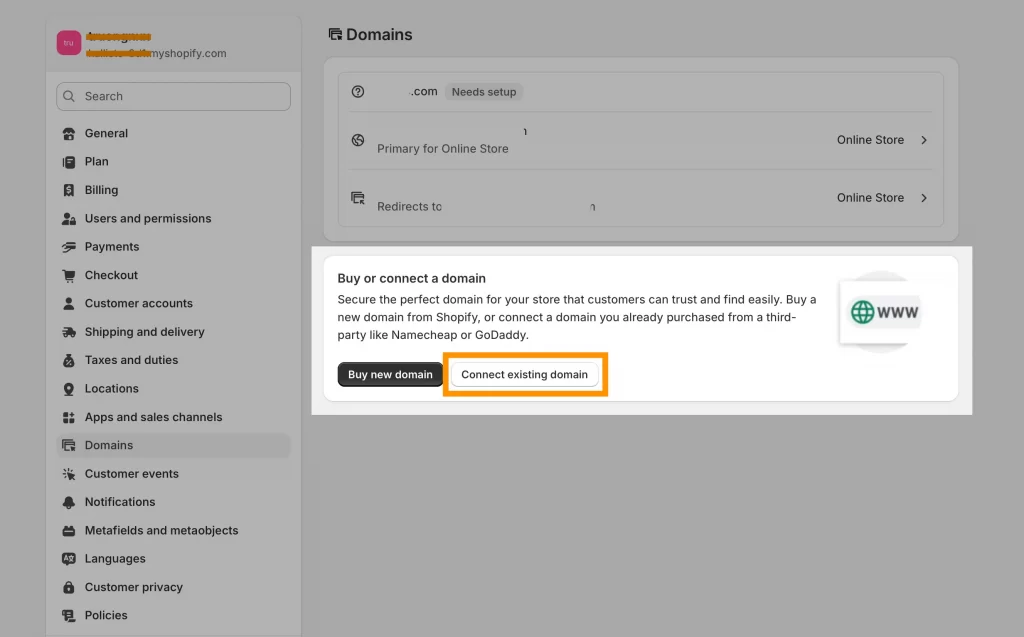
Task: Select Apps and sales channels menu item
Action: [x=153, y=417]
